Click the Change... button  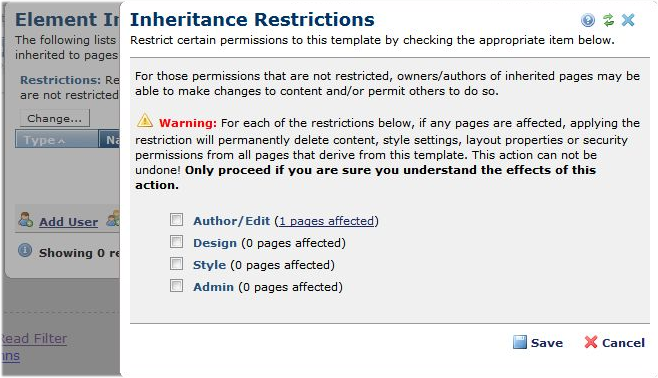pyautogui.click(x=55, y=118)
